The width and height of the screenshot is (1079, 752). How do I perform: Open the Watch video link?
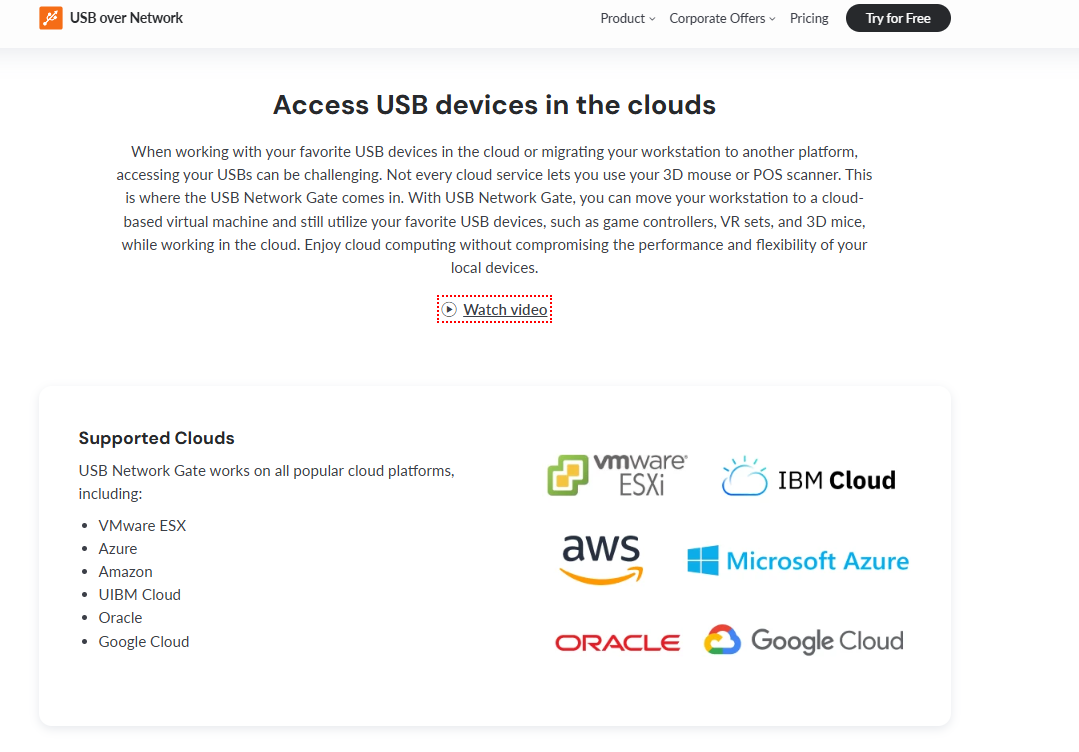point(505,310)
